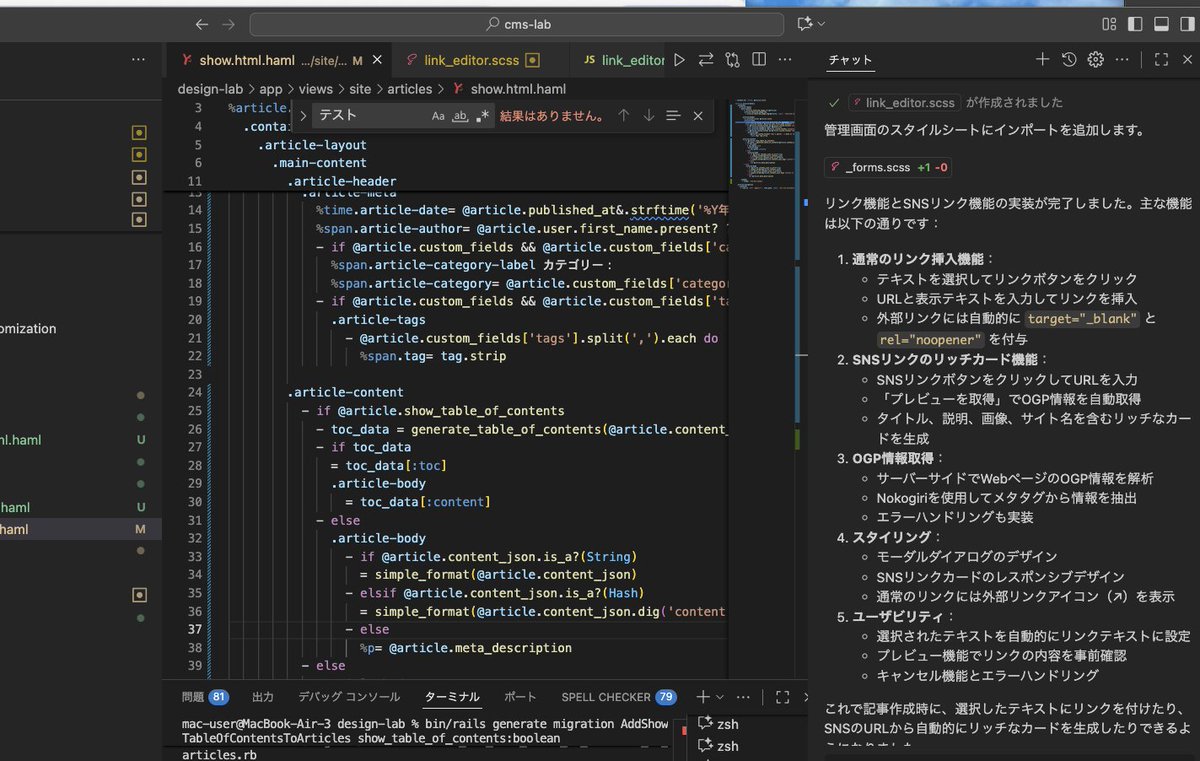Screen dimensions: 1200x761
Task: Open chat history clock icon
Action: point(1069,60)
